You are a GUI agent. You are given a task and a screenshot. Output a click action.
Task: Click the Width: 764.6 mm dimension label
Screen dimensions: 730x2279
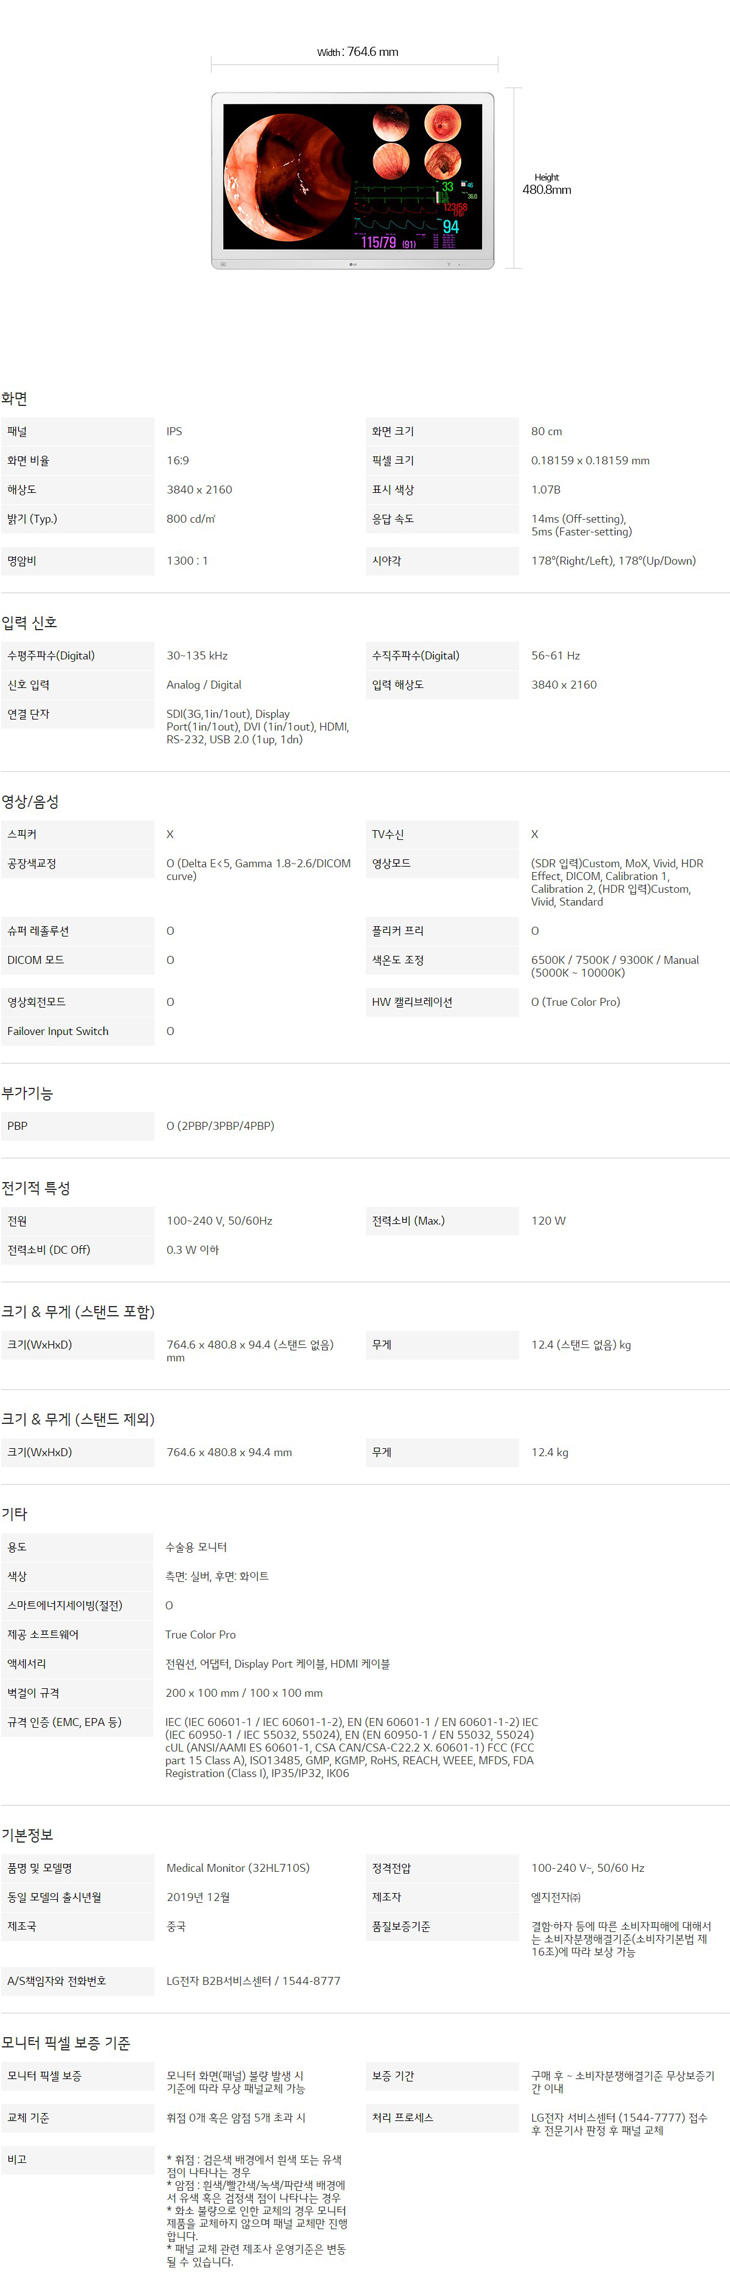(x=357, y=52)
